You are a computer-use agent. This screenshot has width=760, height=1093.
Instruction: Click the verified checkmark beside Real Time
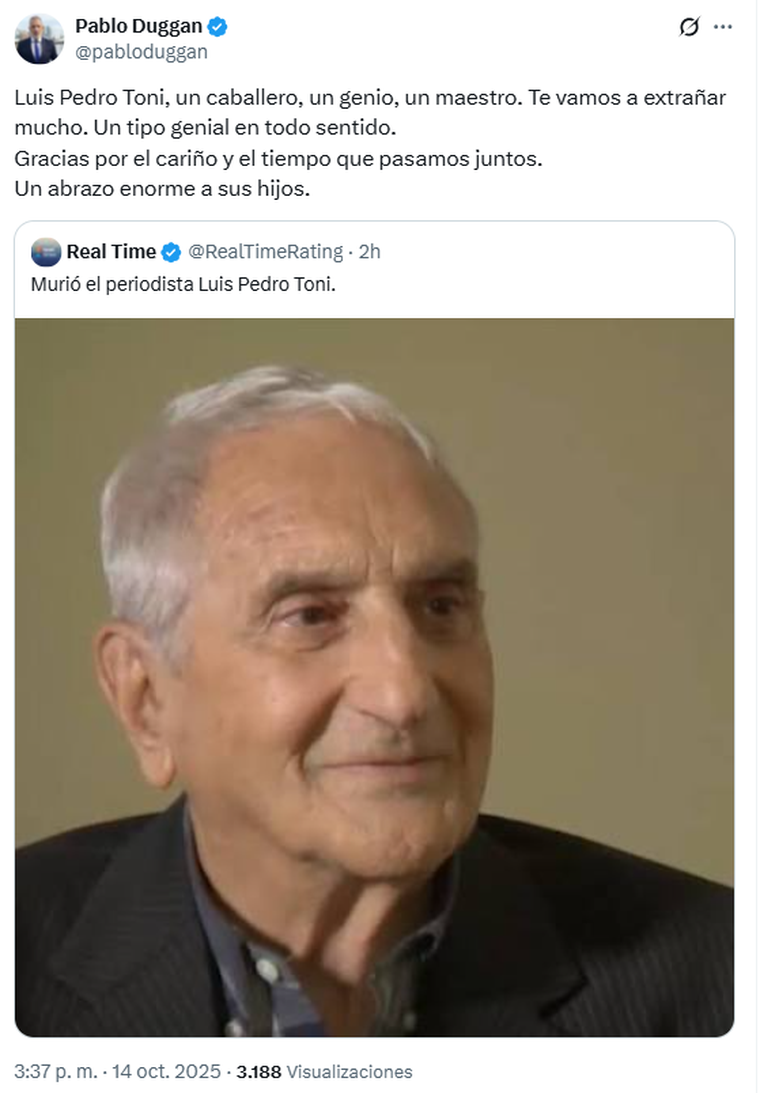click(172, 252)
